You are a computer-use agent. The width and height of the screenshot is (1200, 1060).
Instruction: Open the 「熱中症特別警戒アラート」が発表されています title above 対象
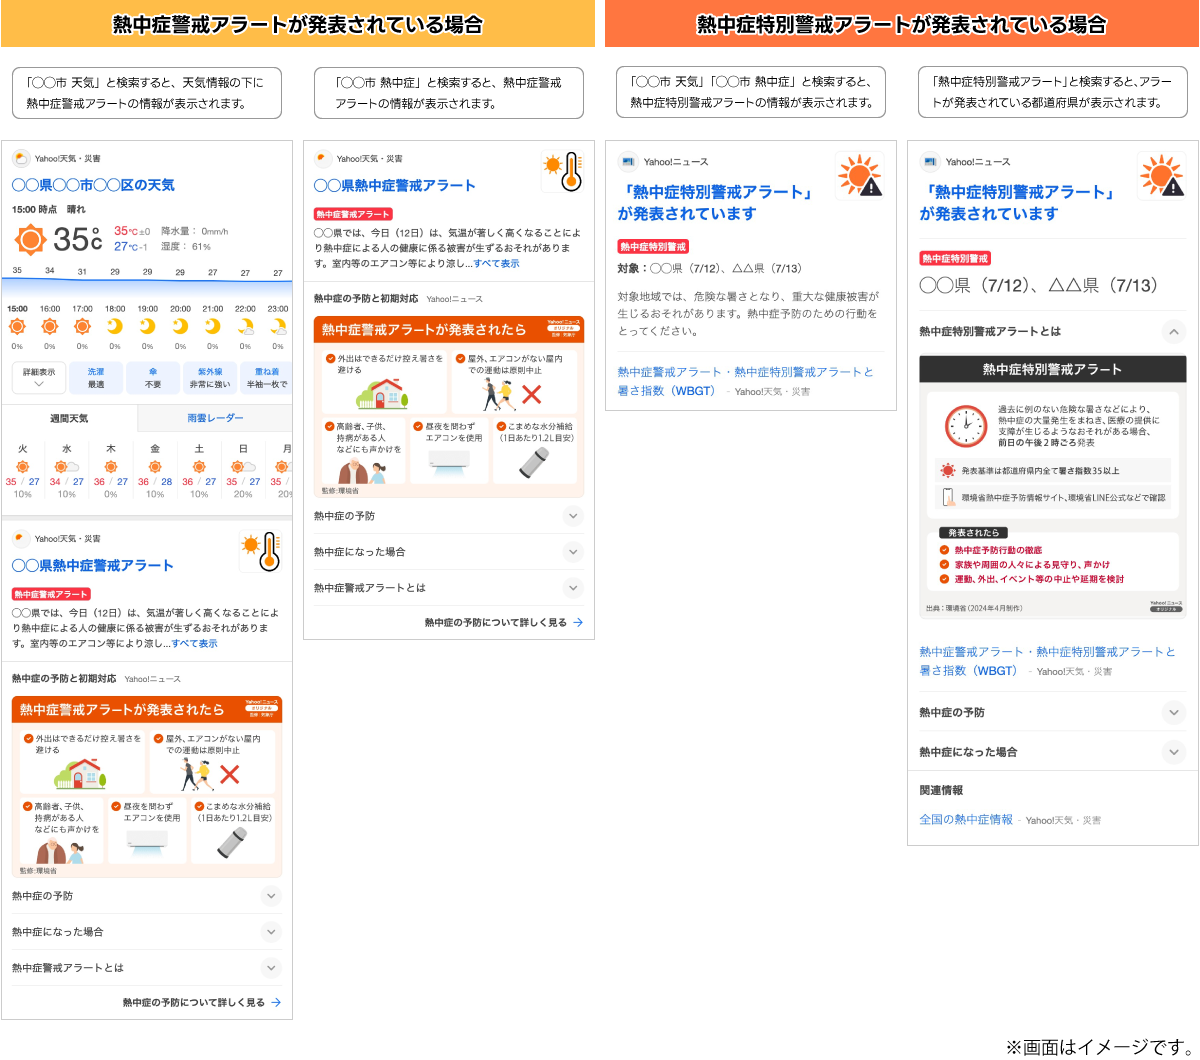click(715, 202)
